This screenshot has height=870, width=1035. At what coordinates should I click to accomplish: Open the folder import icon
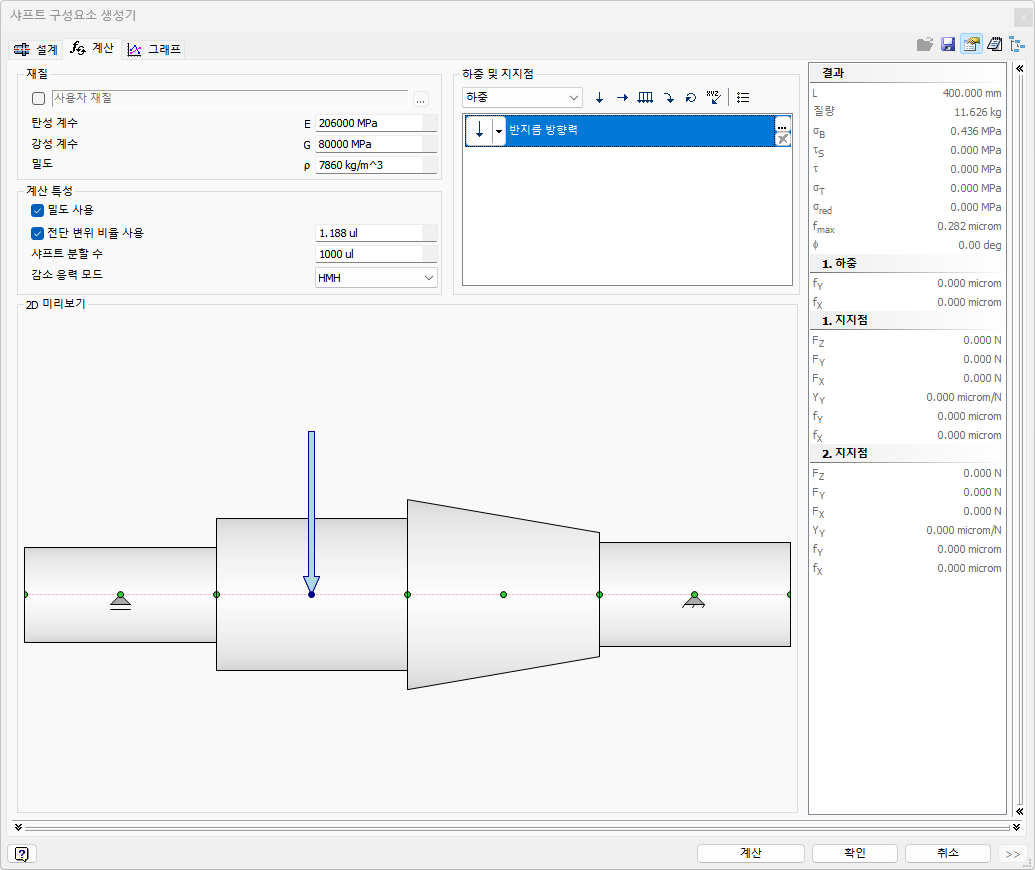click(925, 45)
